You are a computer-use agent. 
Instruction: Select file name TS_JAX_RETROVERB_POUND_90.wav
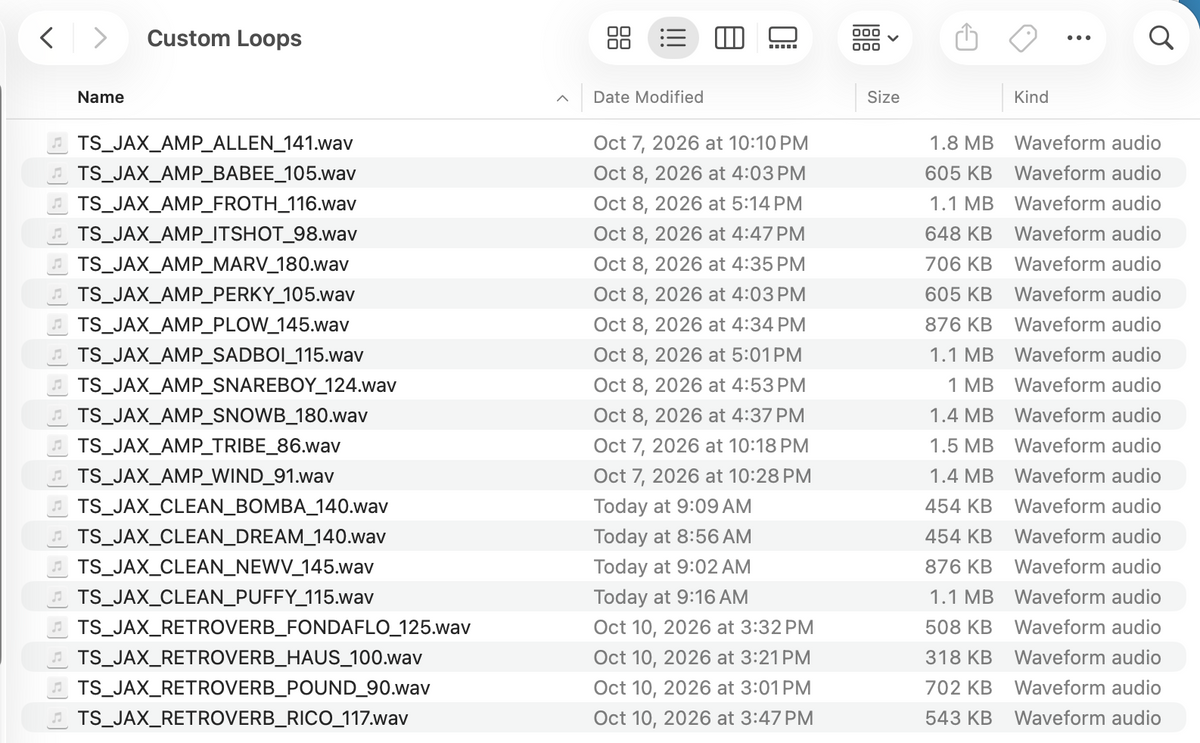tap(254, 687)
